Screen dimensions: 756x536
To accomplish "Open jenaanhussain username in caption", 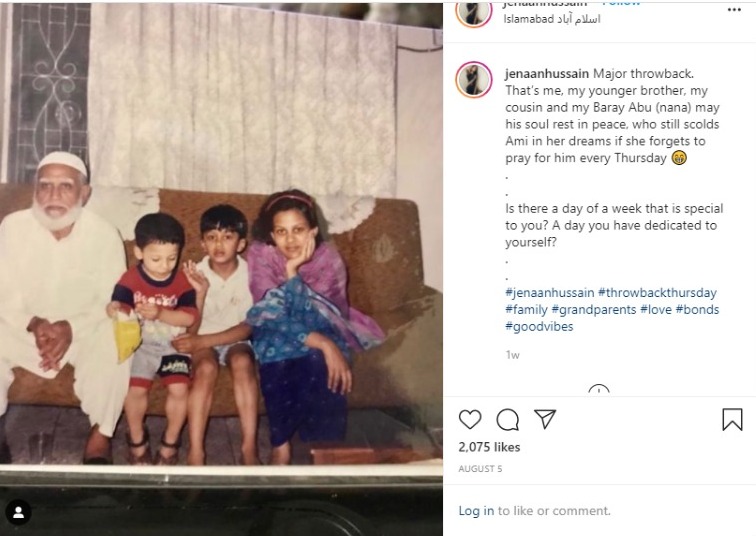I will tap(547, 74).
